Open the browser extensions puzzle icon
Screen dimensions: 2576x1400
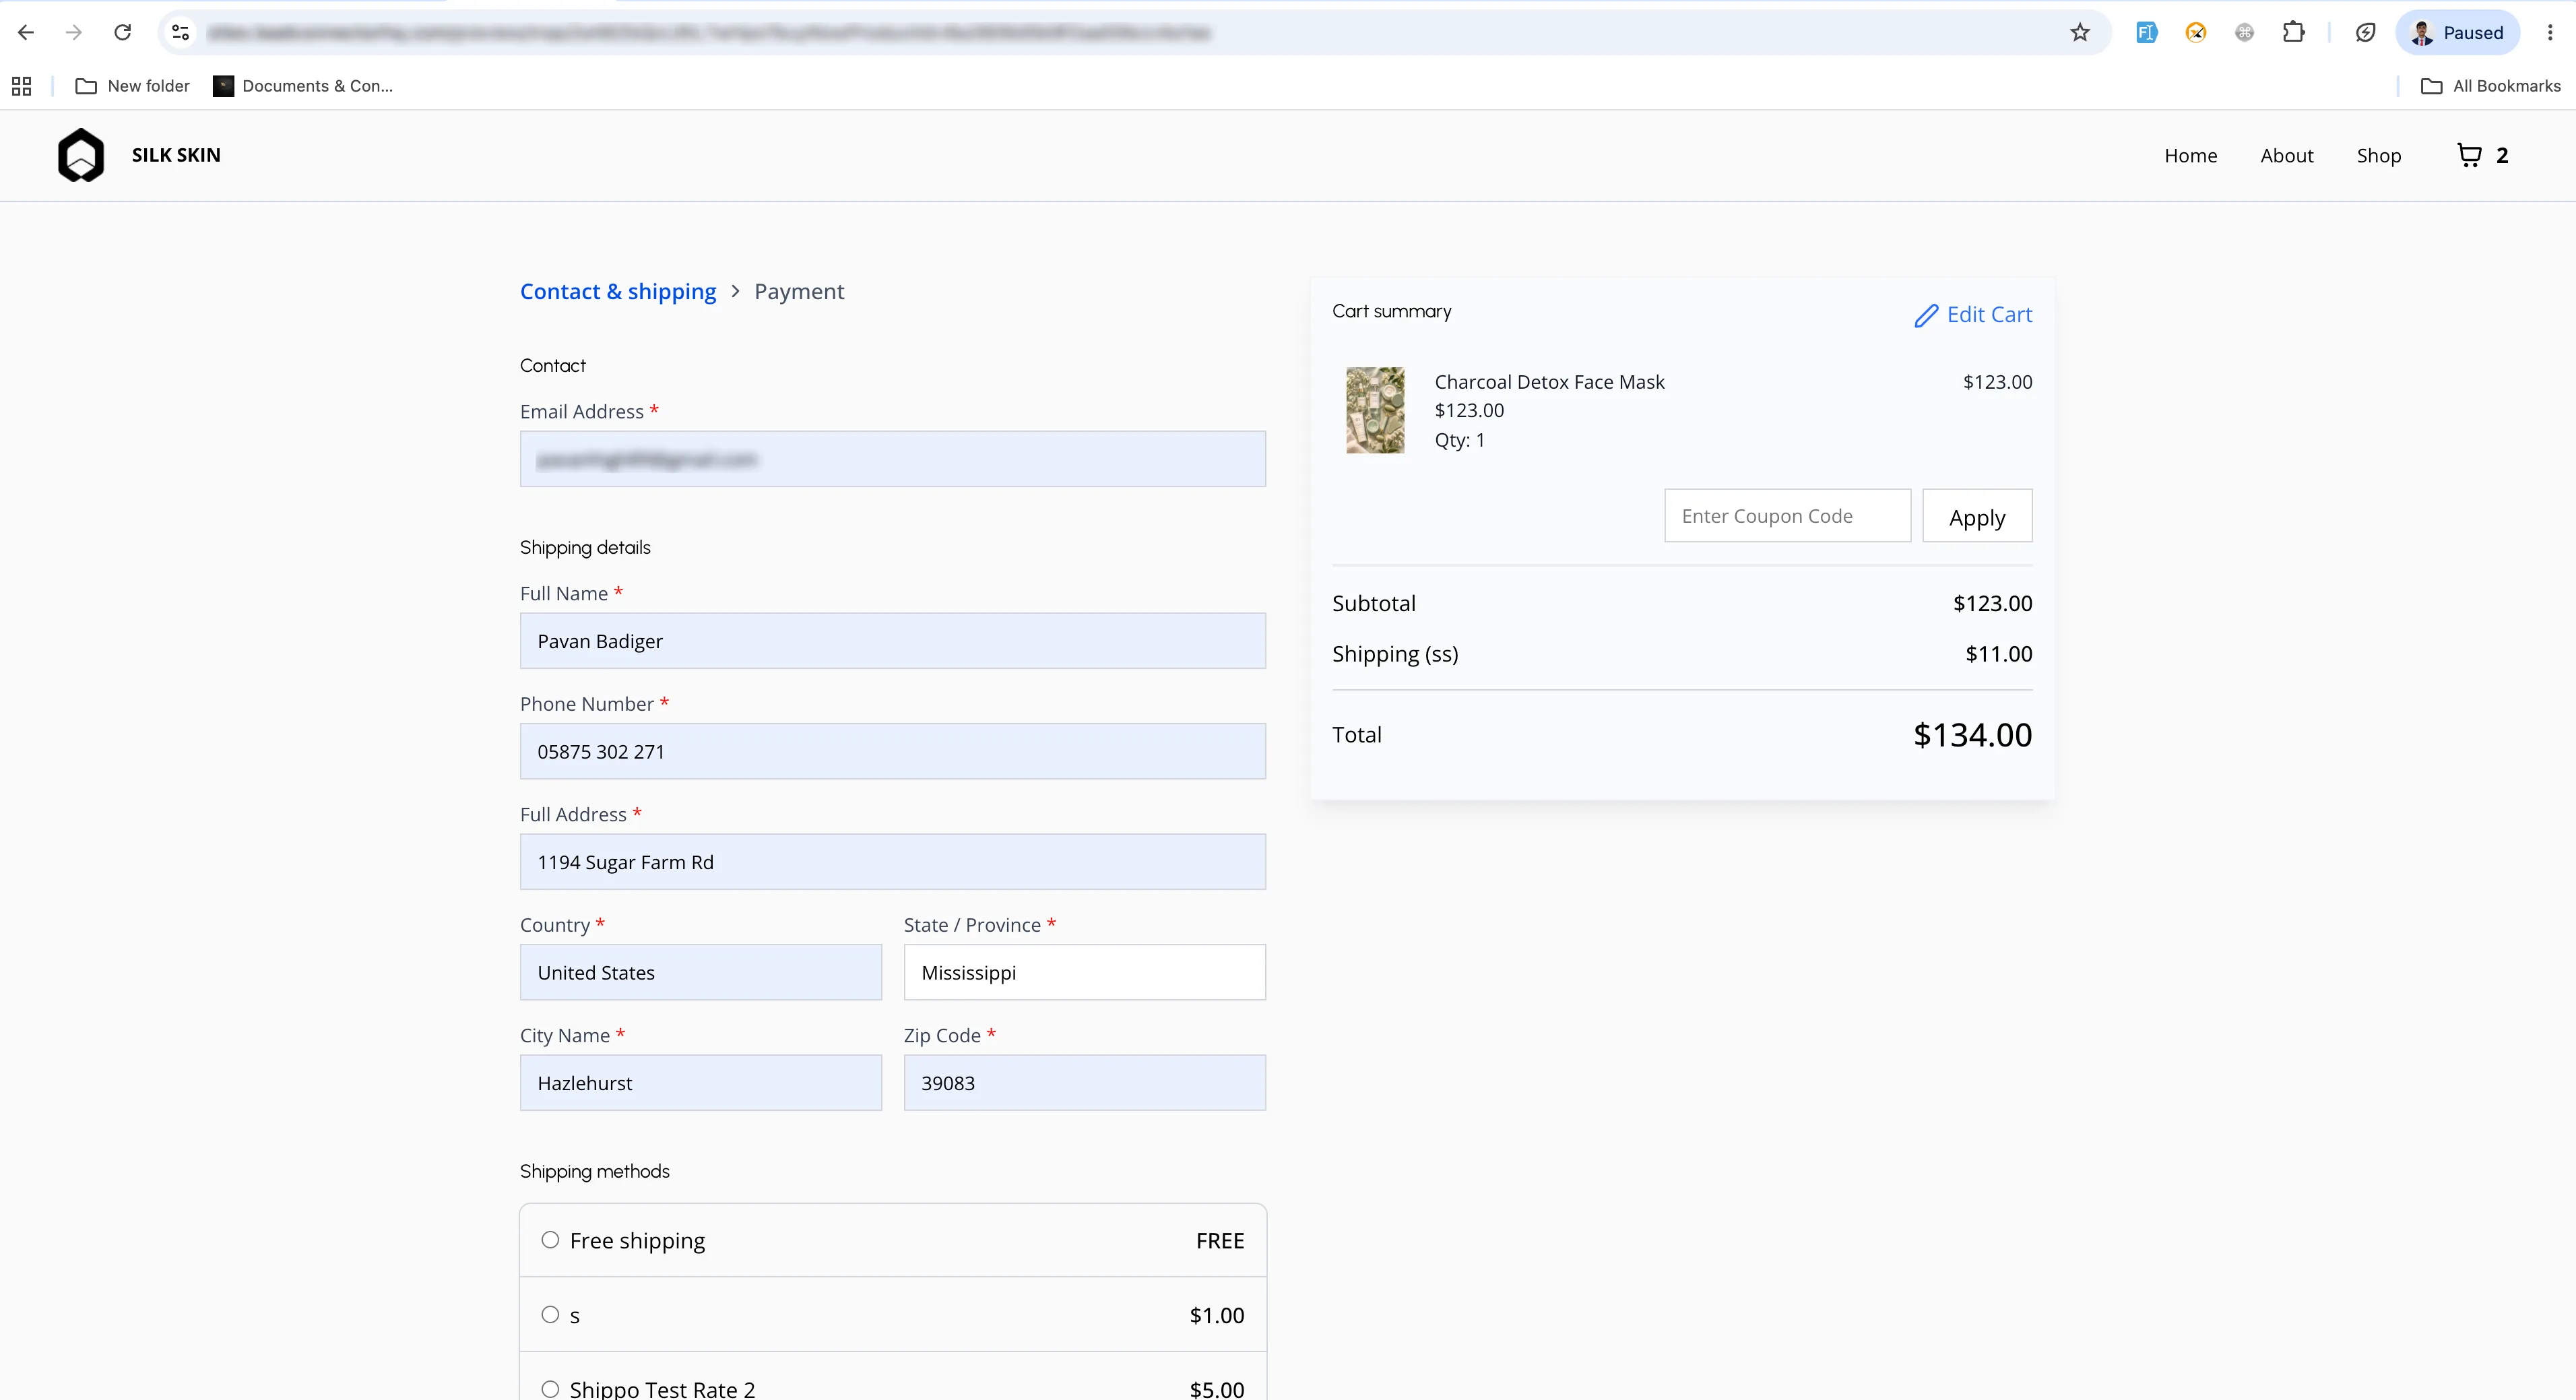click(x=2293, y=33)
